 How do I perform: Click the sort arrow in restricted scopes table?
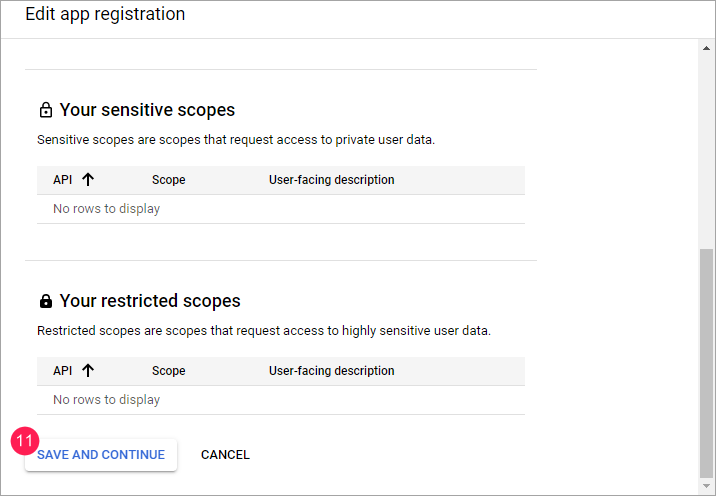click(88, 371)
